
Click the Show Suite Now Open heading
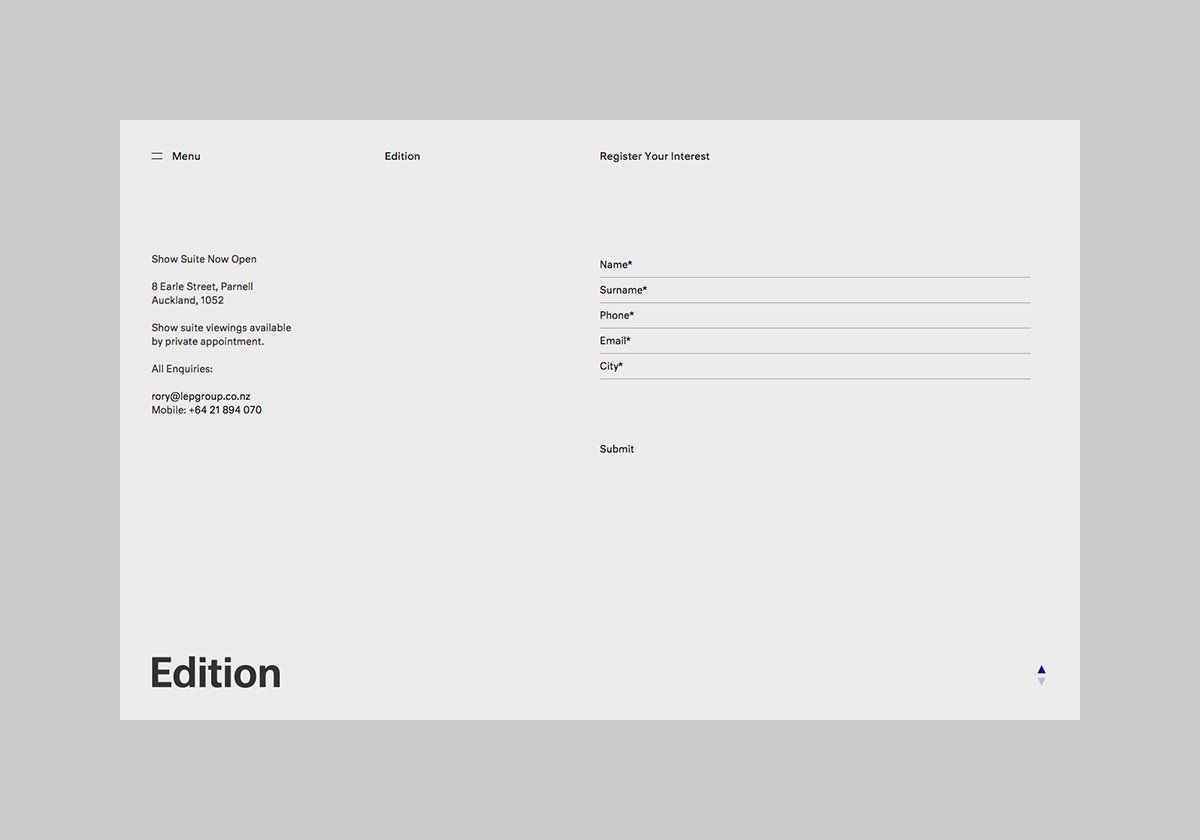pos(204,259)
